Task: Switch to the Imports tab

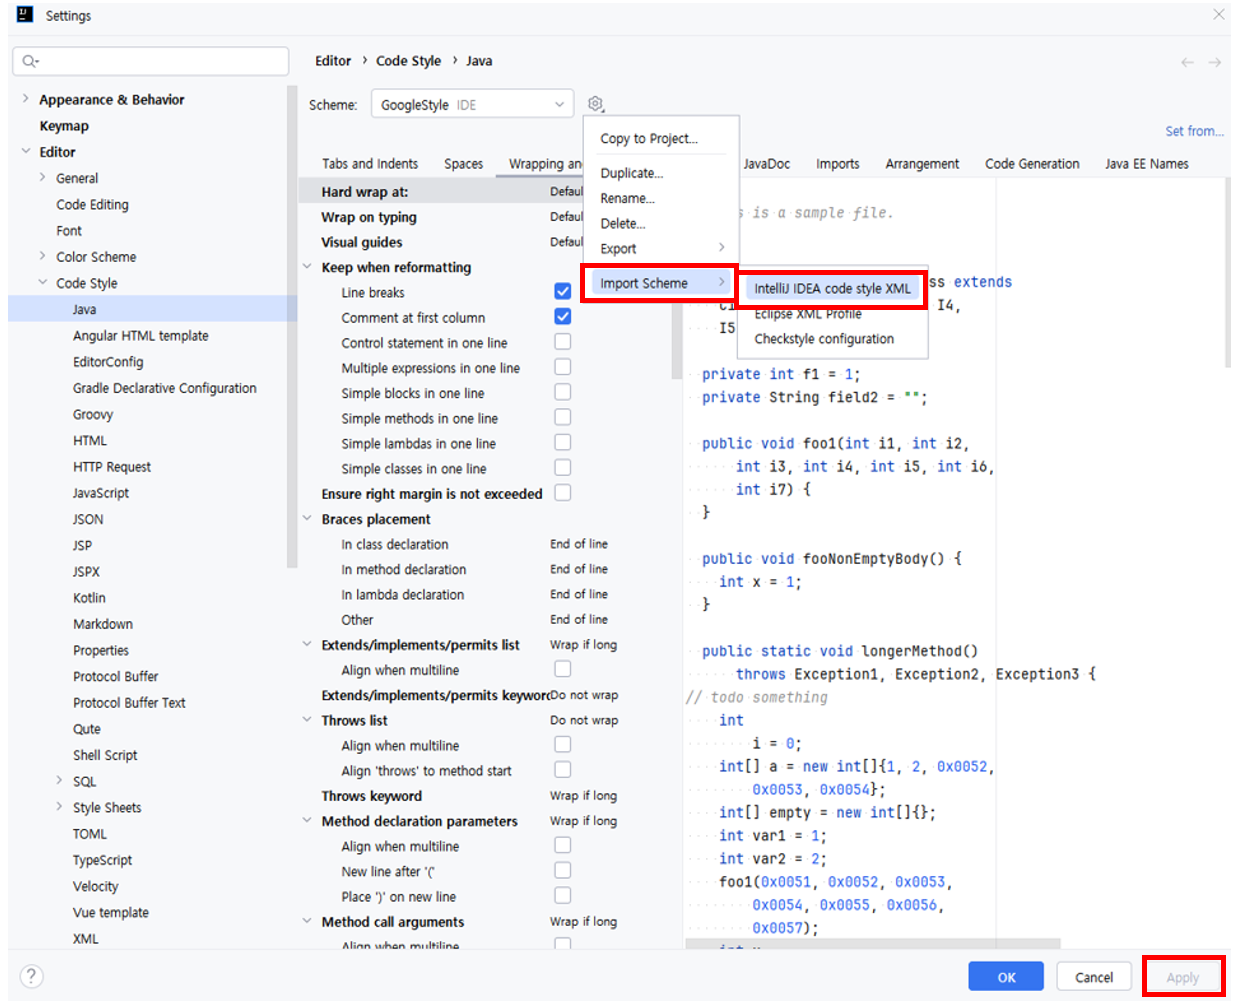Action: [x=837, y=164]
